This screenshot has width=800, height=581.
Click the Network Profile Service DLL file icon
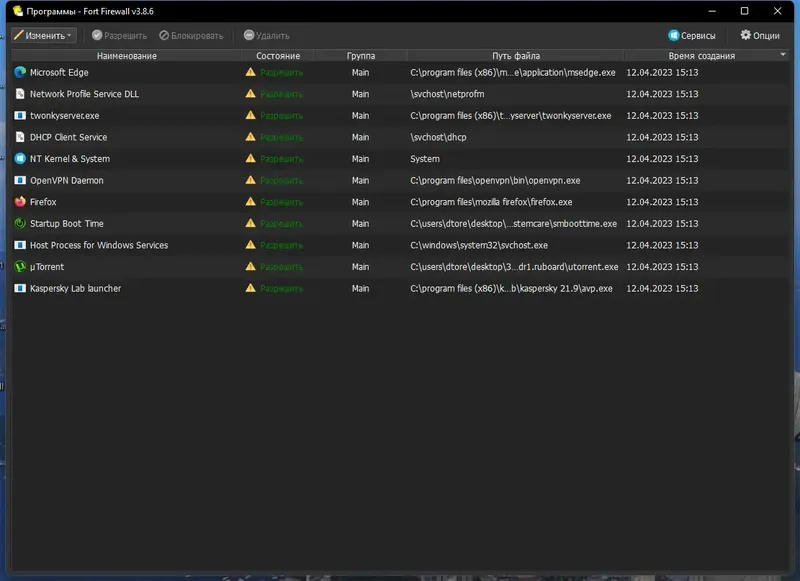[x=20, y=94]
